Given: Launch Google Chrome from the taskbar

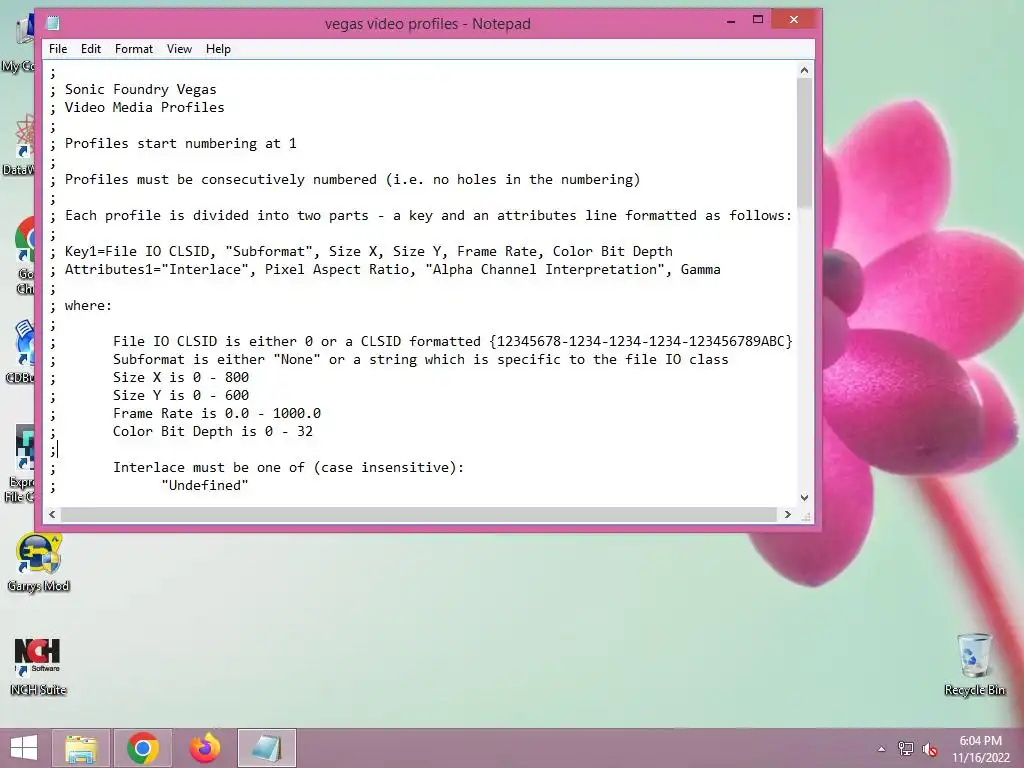Looking at the screenshot, I should 143,748.
